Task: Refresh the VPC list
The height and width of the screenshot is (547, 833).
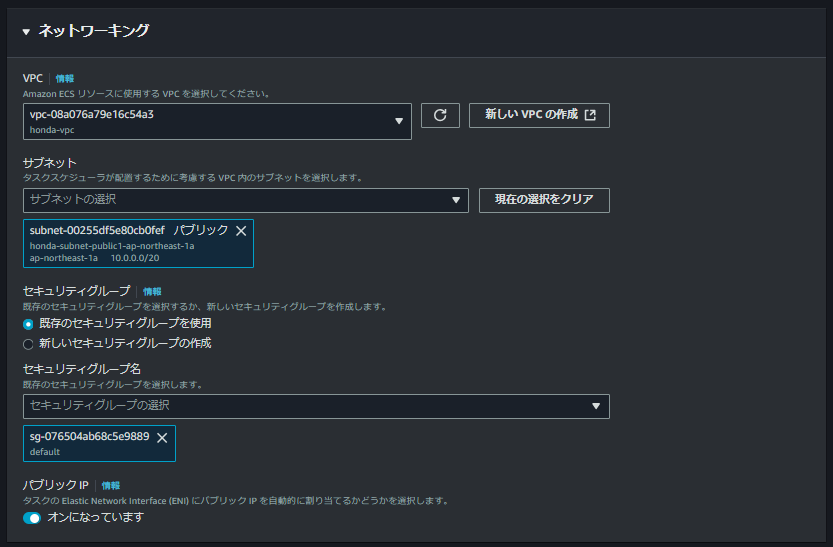Action: tap(440, 115)
